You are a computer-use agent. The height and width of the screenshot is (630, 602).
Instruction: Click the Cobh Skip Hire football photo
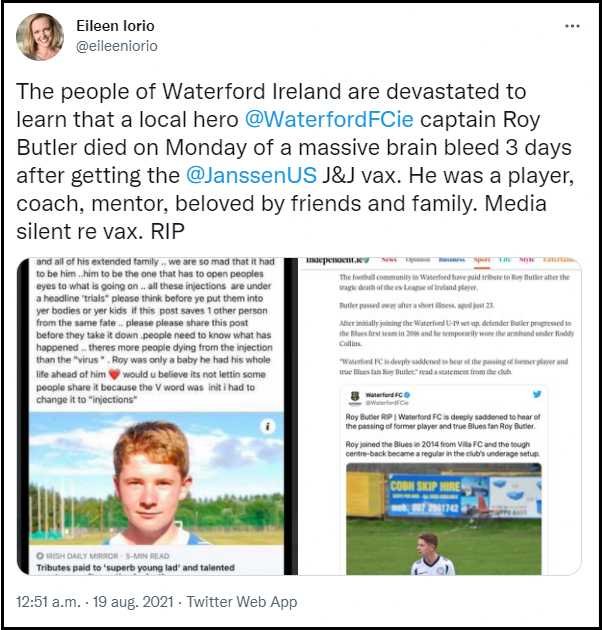[x=443, y=521]
